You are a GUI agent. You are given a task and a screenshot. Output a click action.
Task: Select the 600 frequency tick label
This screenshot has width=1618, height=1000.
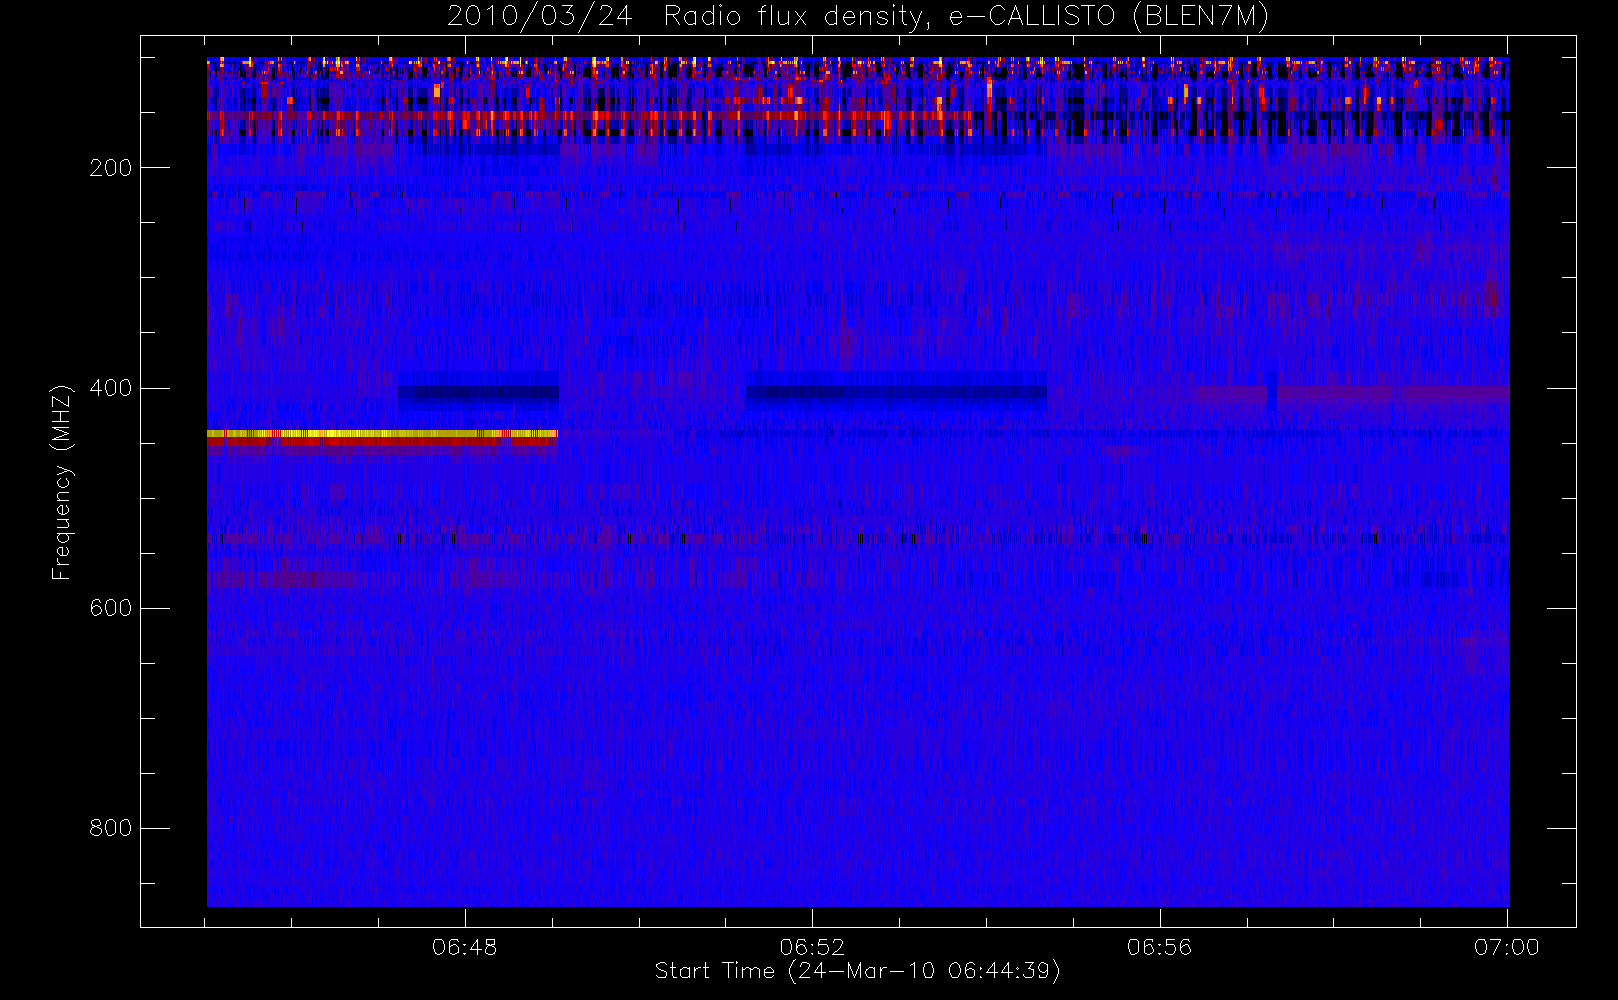tap(111, 608)
